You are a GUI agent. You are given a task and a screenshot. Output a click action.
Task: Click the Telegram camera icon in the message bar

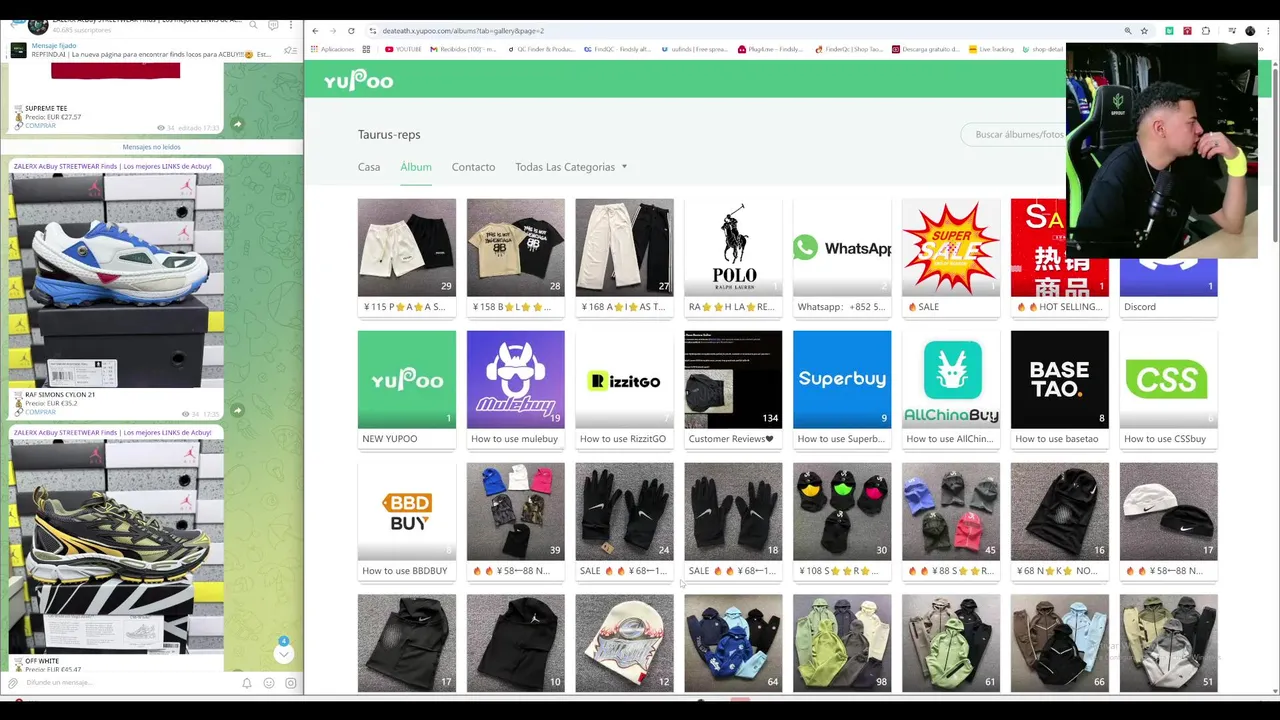click(291, 683)
